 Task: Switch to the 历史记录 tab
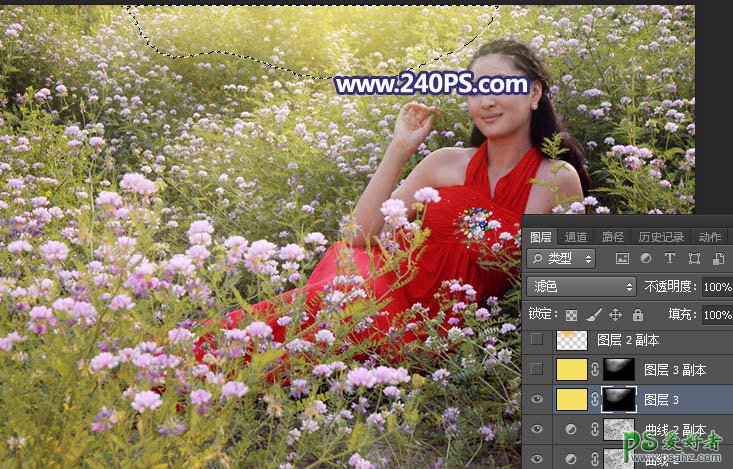click(661, 237)
